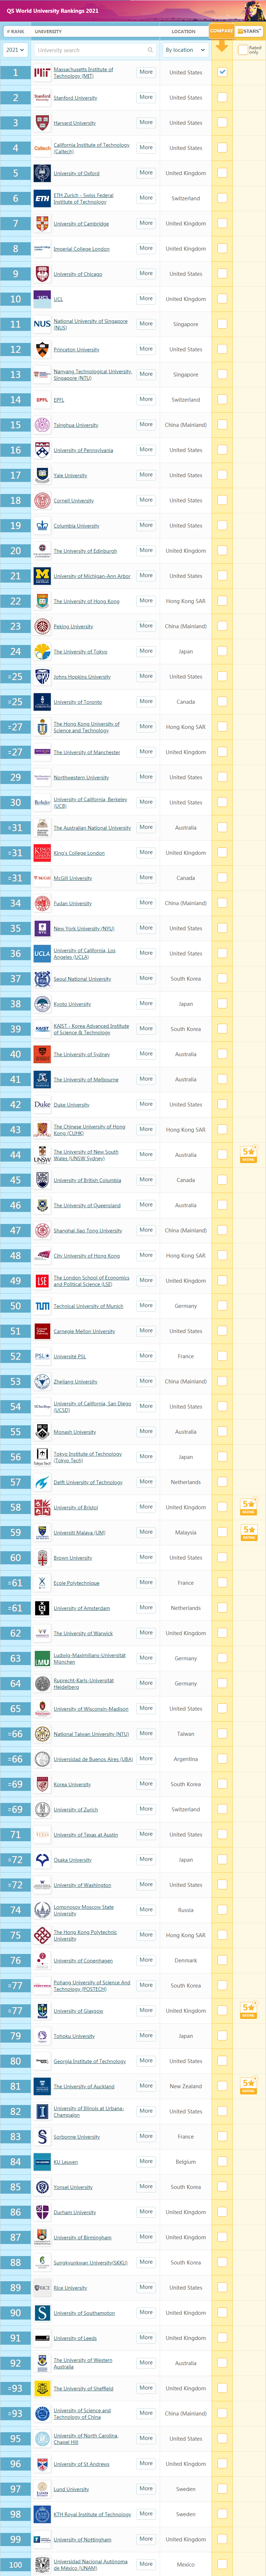Tick the compare checkbox for UCL

(222, 299)
